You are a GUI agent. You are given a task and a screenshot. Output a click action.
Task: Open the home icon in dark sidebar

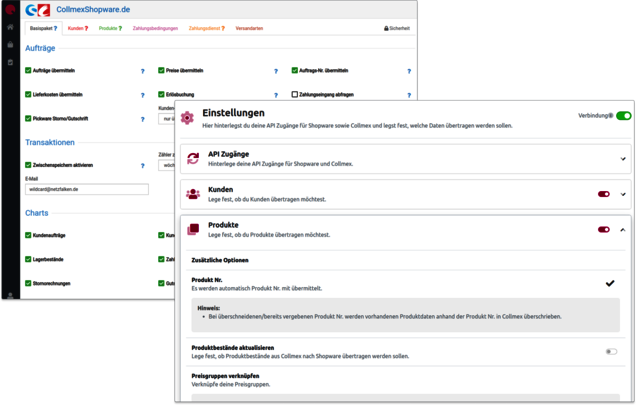pyautogui.click(x=10, y=27)
